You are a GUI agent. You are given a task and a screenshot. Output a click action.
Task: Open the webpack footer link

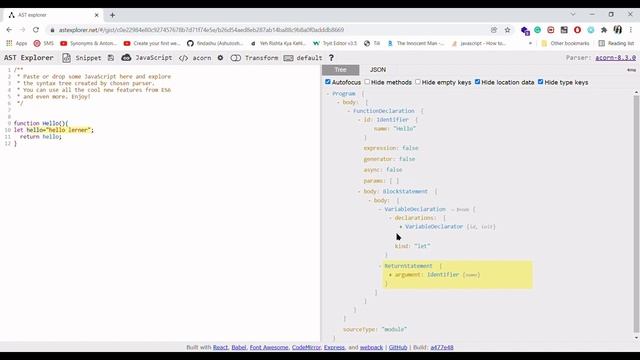point(371,347)
